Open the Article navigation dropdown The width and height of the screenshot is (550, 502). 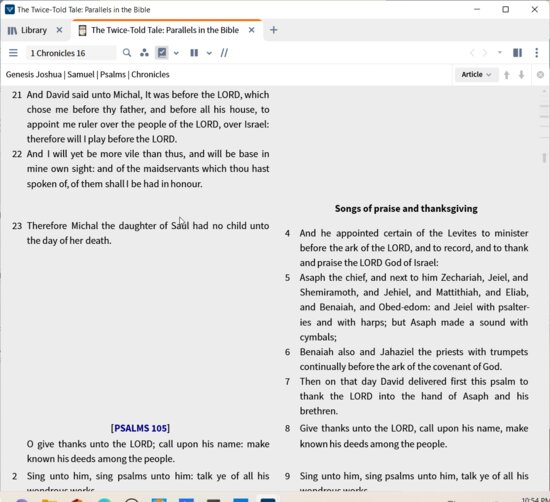click(476, 74)
